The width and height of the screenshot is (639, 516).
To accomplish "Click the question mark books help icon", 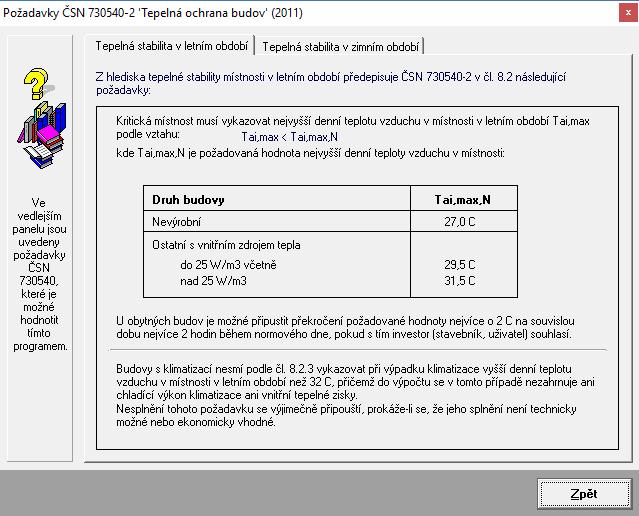I will (41, 118).
